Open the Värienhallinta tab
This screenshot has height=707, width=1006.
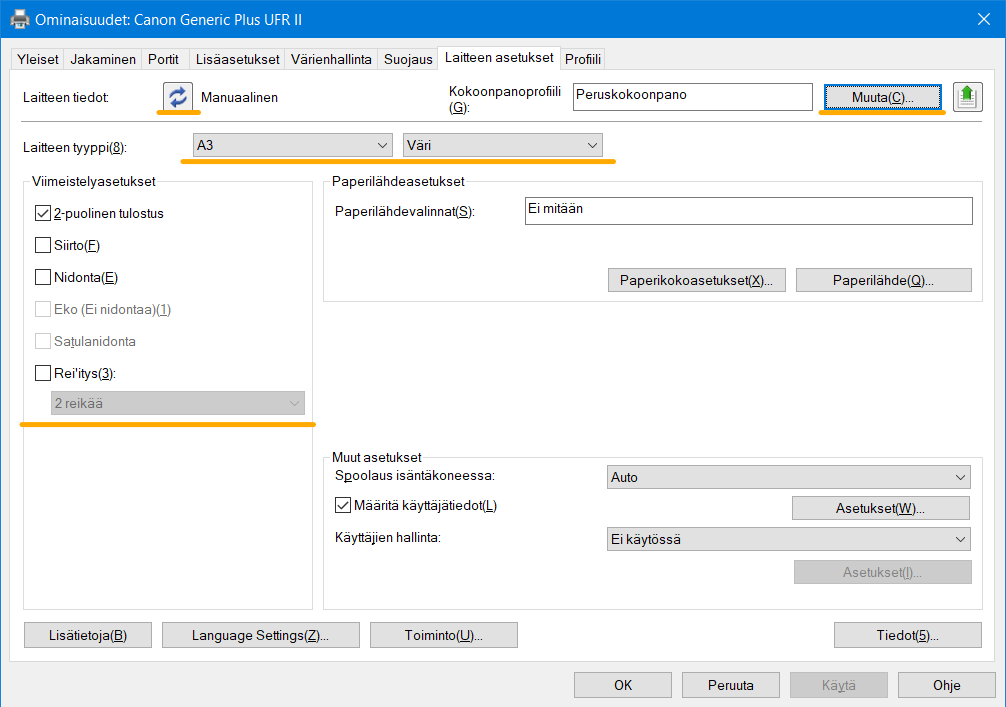[331, 59]
